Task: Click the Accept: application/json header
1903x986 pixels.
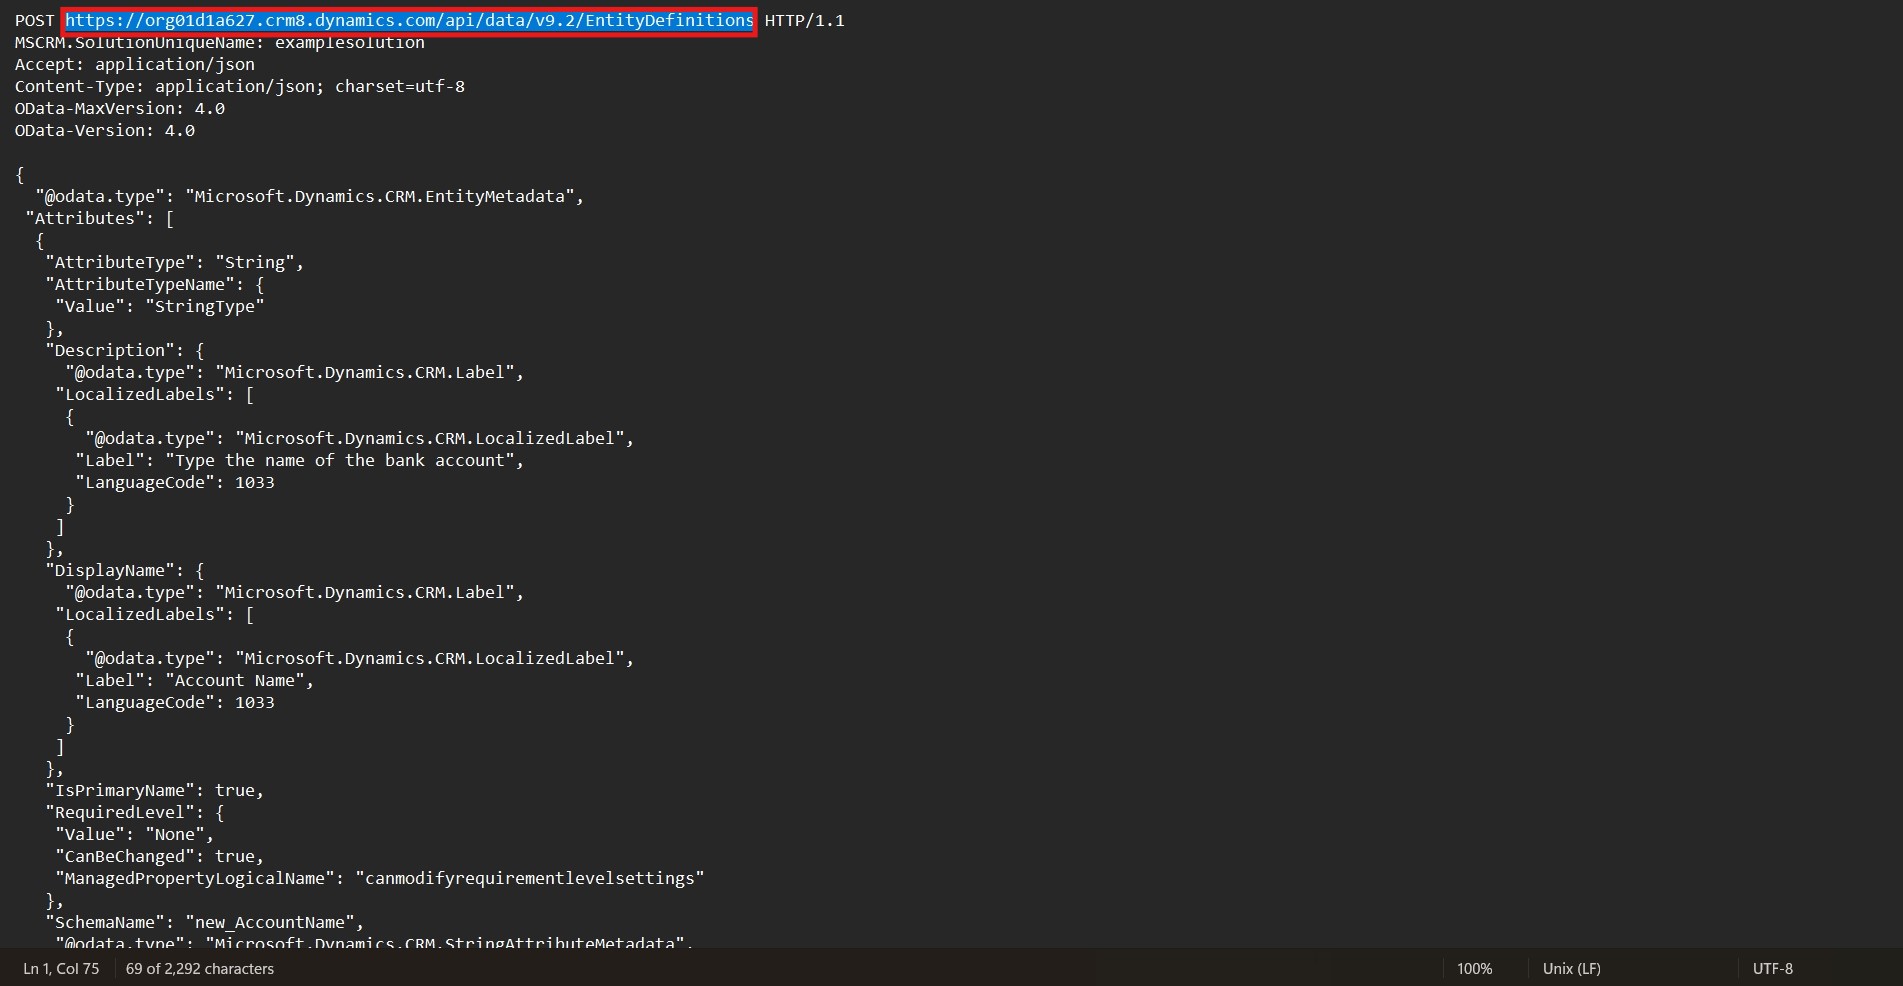Action: point(134,64)
